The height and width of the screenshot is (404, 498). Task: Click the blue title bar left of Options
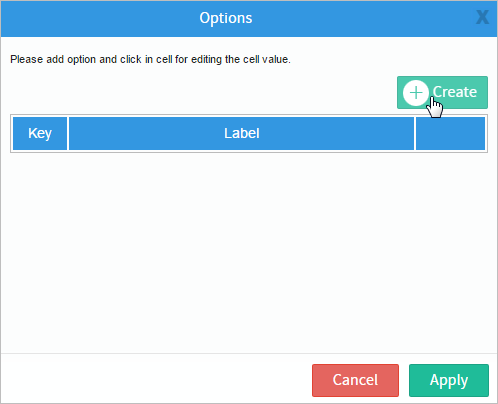pyautogui.click(x=100, y=18)
